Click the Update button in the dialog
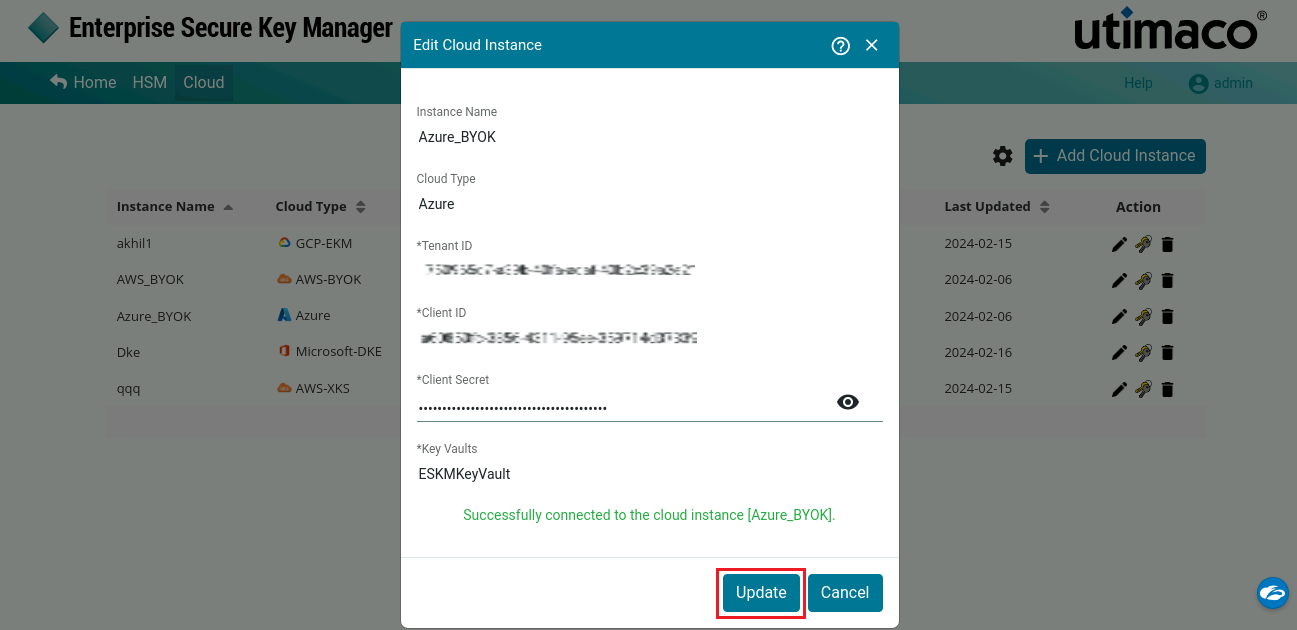This screenshot has height=630, width=1297. tap(761, 592)
